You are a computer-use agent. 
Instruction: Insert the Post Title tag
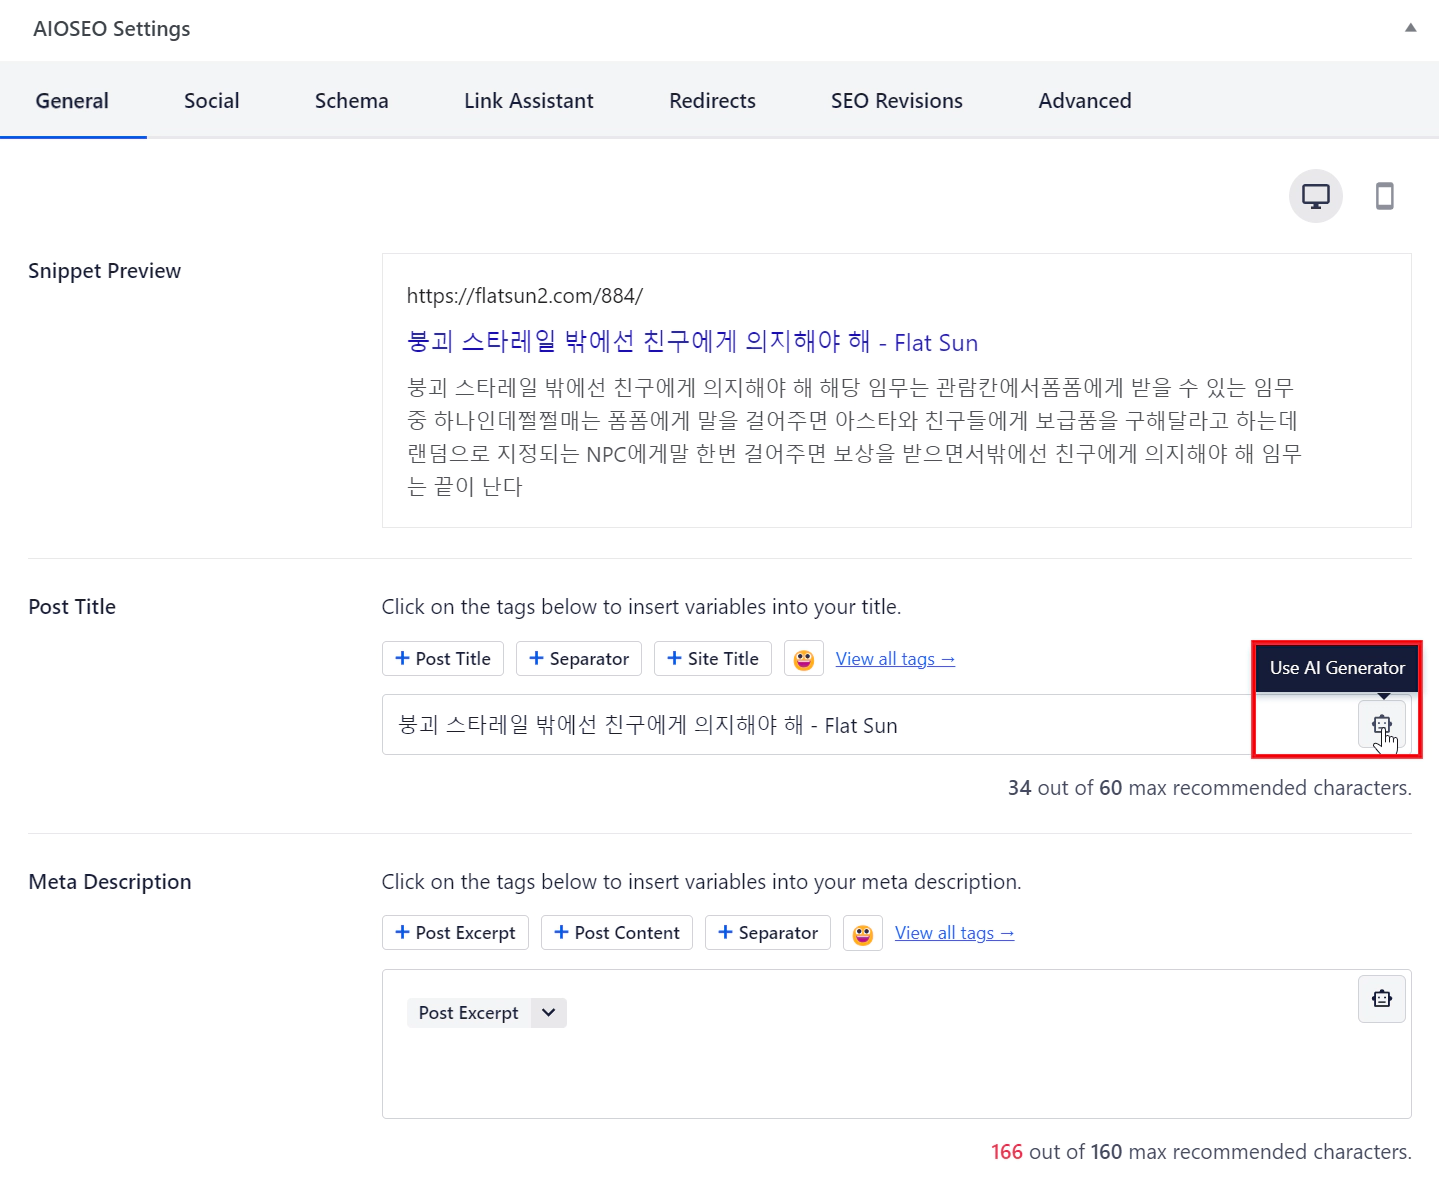click(443, 659)
